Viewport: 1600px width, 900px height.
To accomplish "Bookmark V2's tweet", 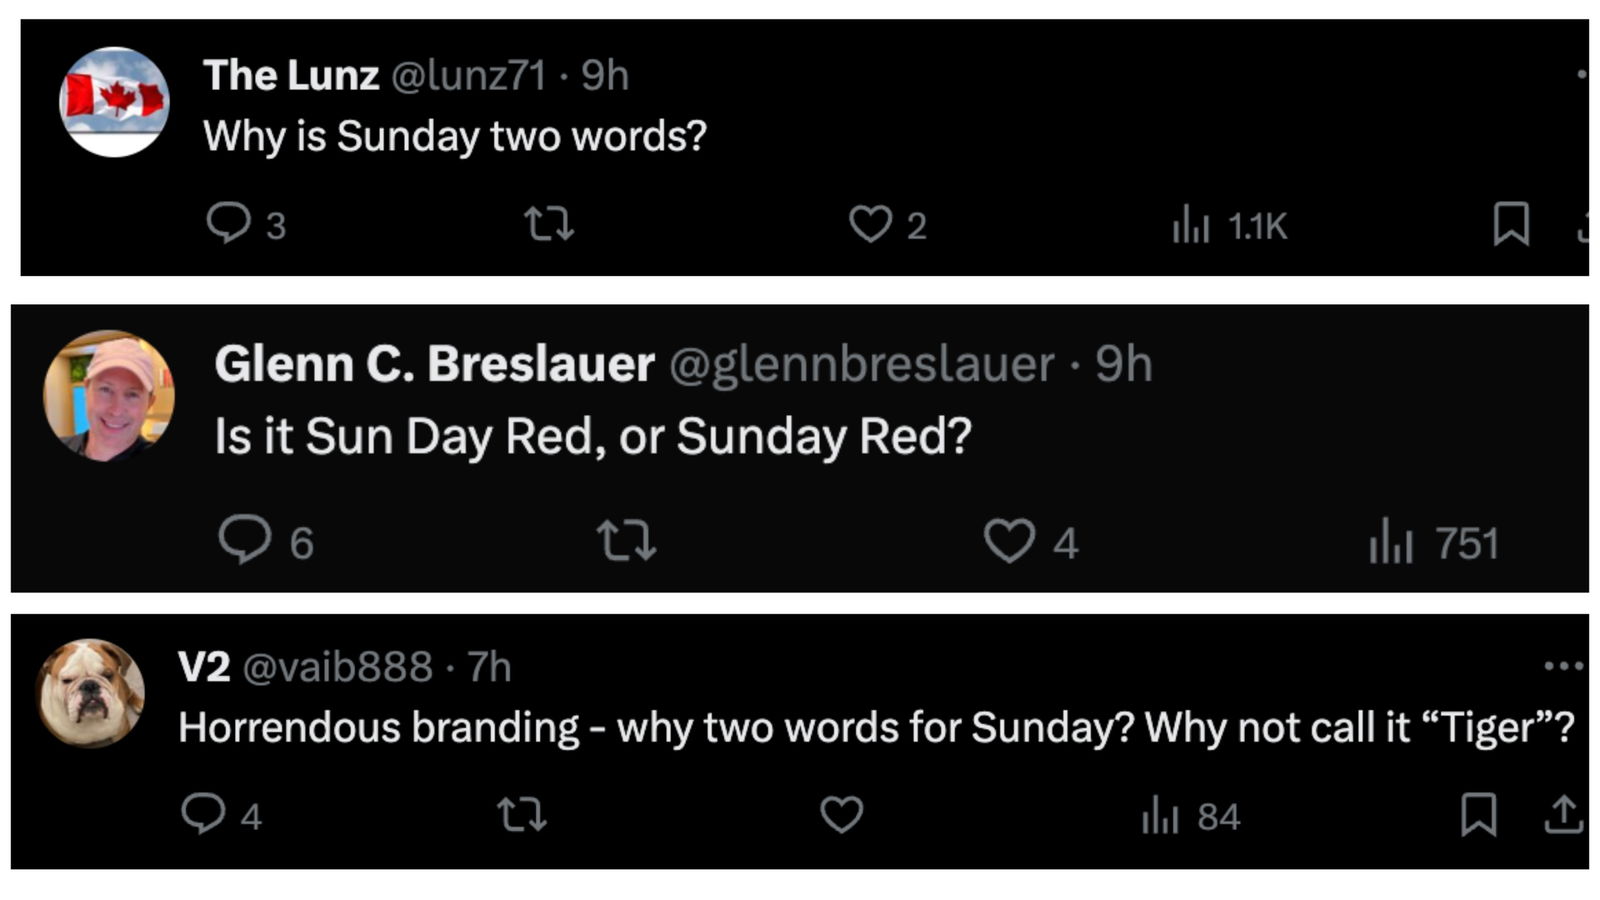I will tap(1478, 814).
